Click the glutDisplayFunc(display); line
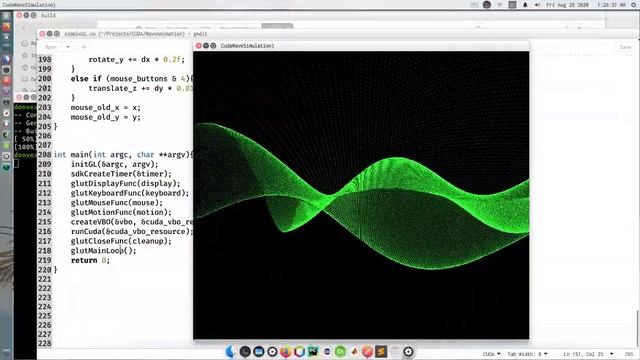This screenshot has width=640, height=360. coord(125,183)
